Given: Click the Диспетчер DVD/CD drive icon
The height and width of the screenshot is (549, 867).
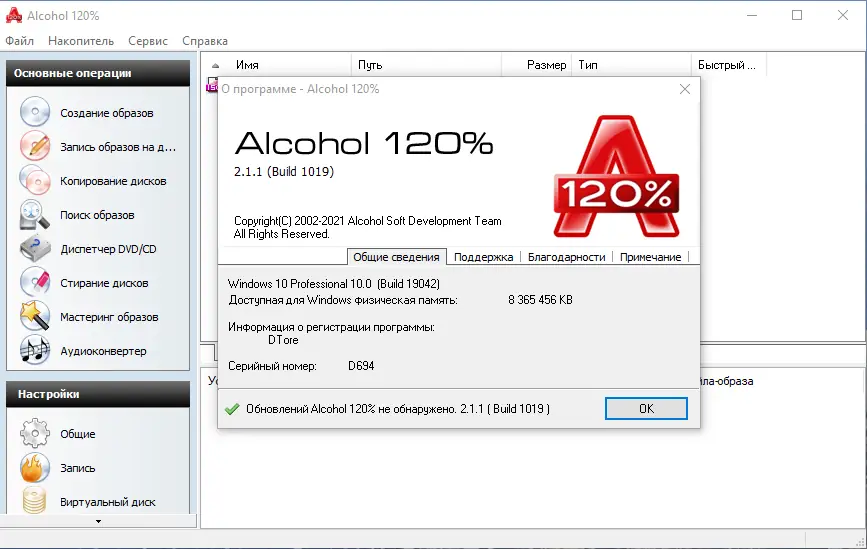Looking at the screenshot, I should pyautogui.click(x=35, y=249).
